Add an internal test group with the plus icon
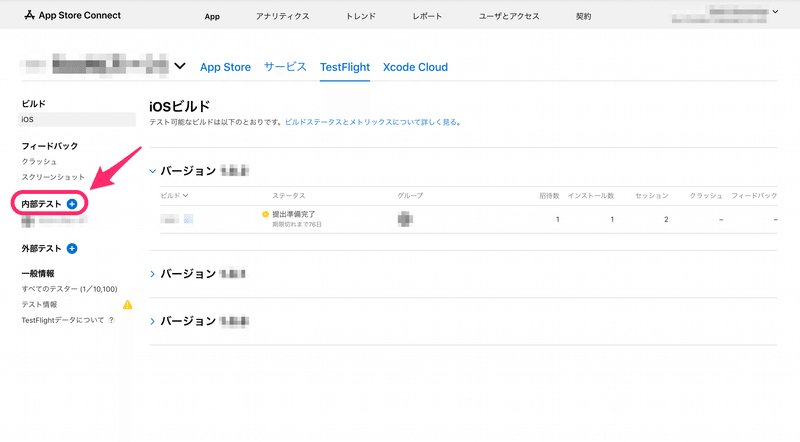Screen dimensions: 800x442 (72, 204)
